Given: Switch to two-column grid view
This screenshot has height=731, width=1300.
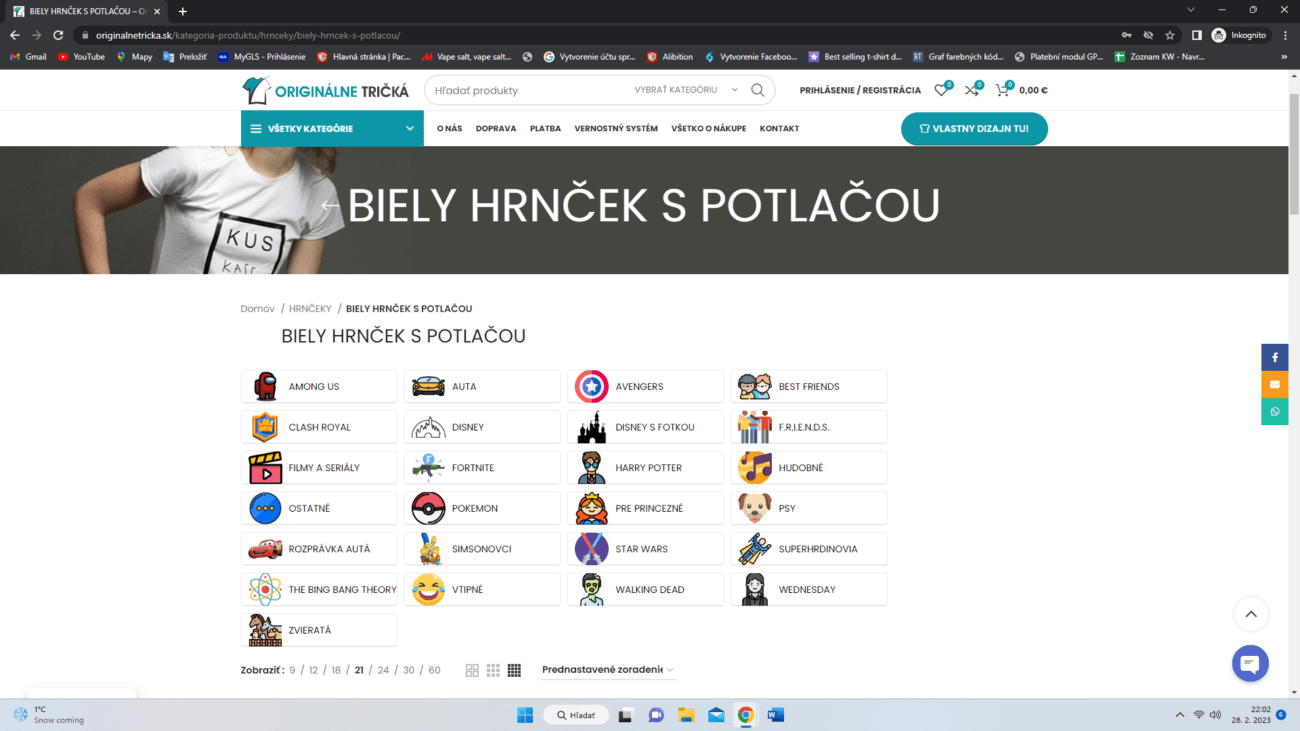Looking at the screenshot, I should point(472,670).
